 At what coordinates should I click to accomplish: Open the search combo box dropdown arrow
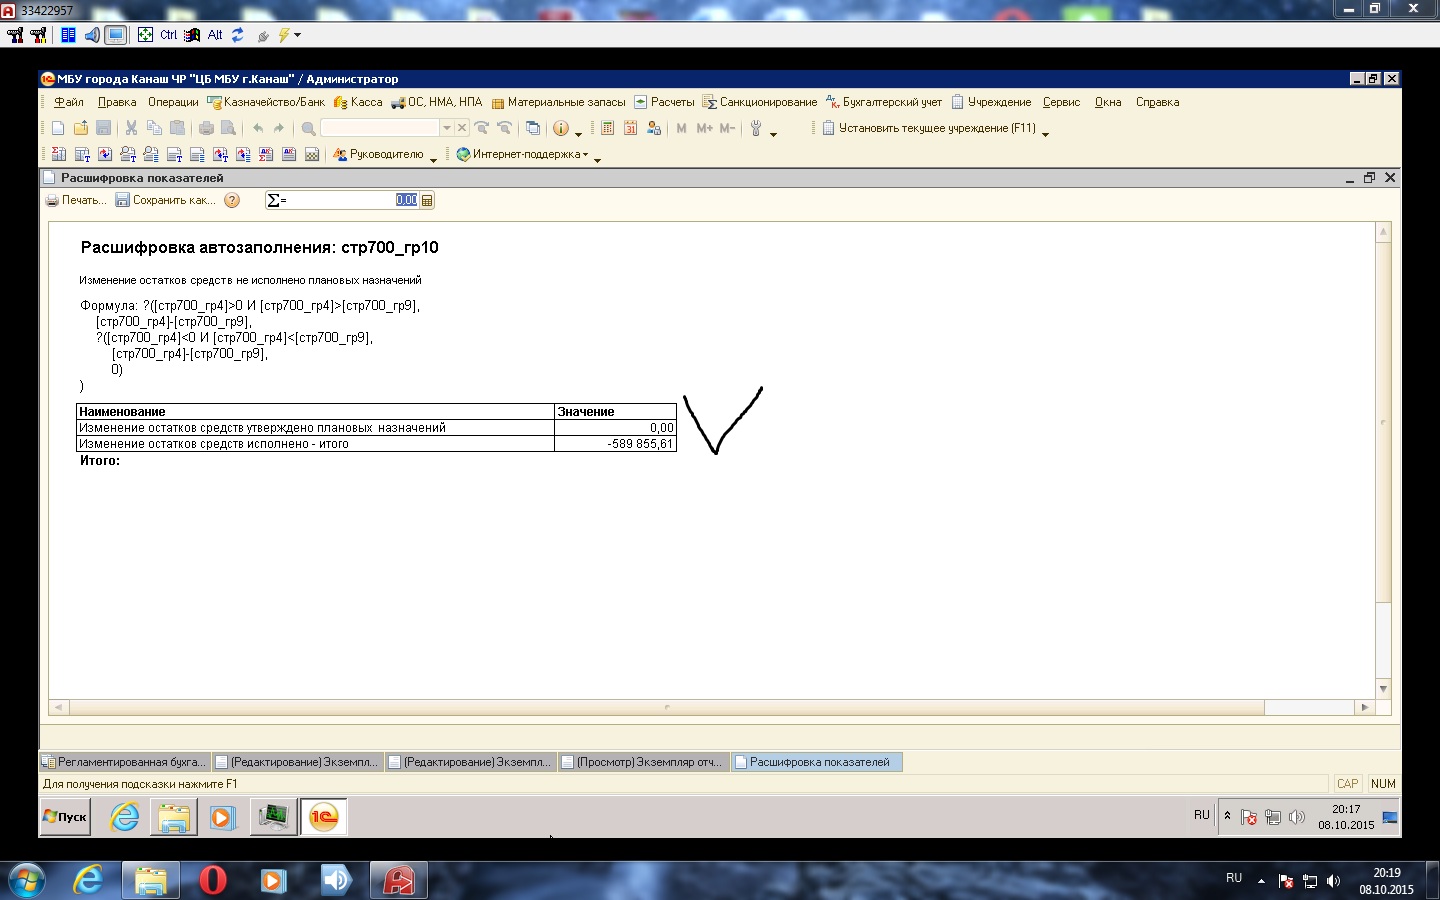[446, 128]
